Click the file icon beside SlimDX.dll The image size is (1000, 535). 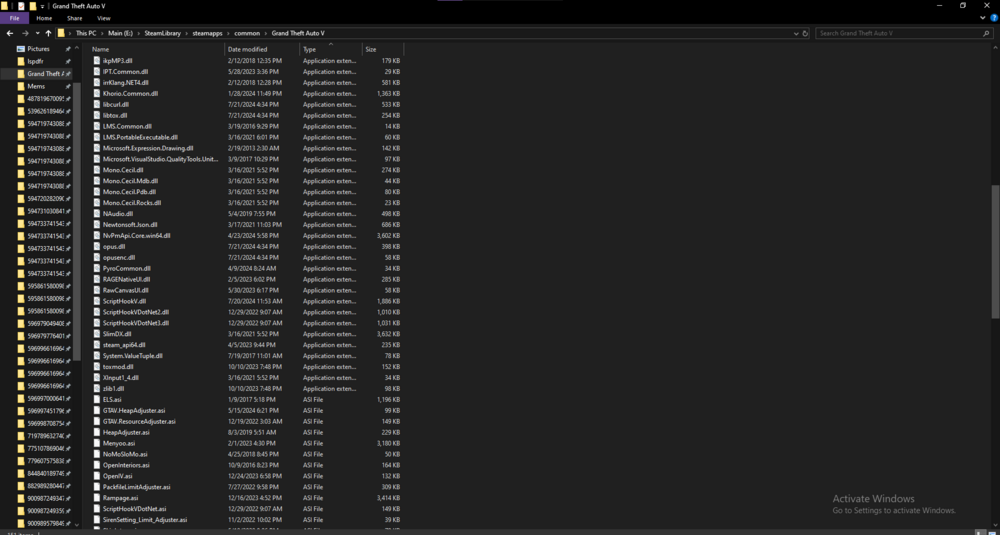pos(97,333)
